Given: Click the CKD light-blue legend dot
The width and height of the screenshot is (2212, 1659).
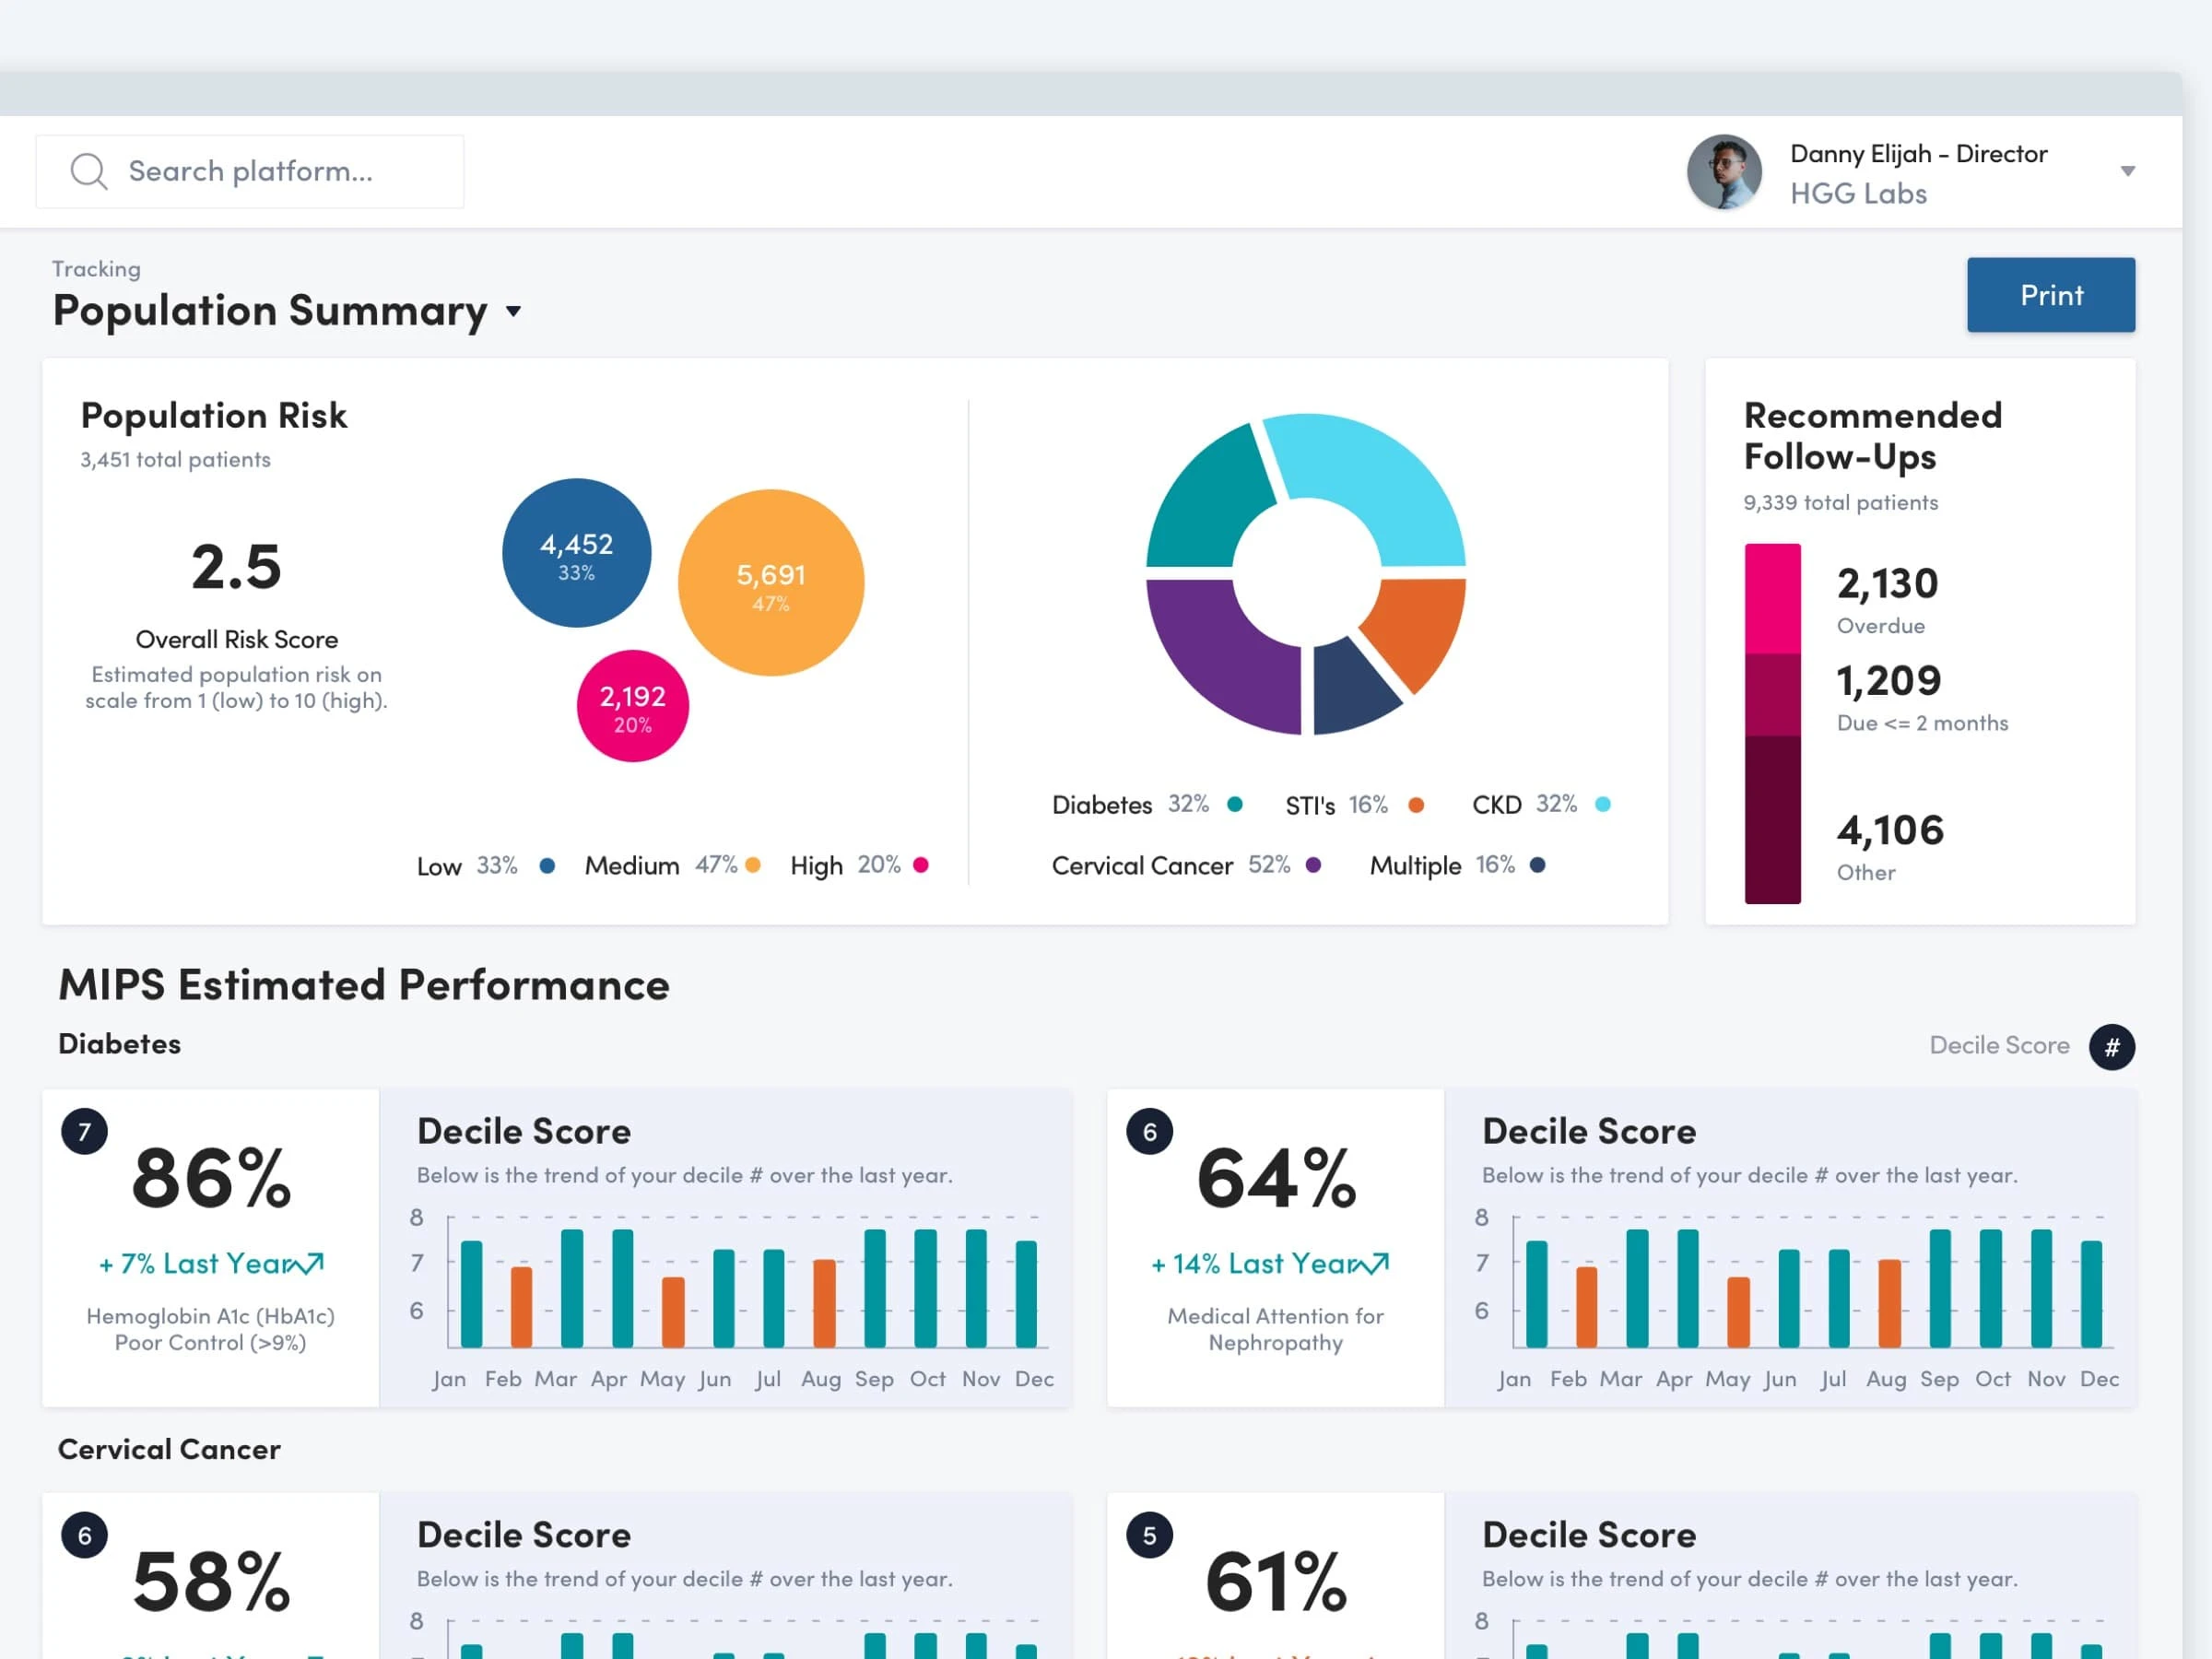Looking at the screenshot, I should point(1603,804).
